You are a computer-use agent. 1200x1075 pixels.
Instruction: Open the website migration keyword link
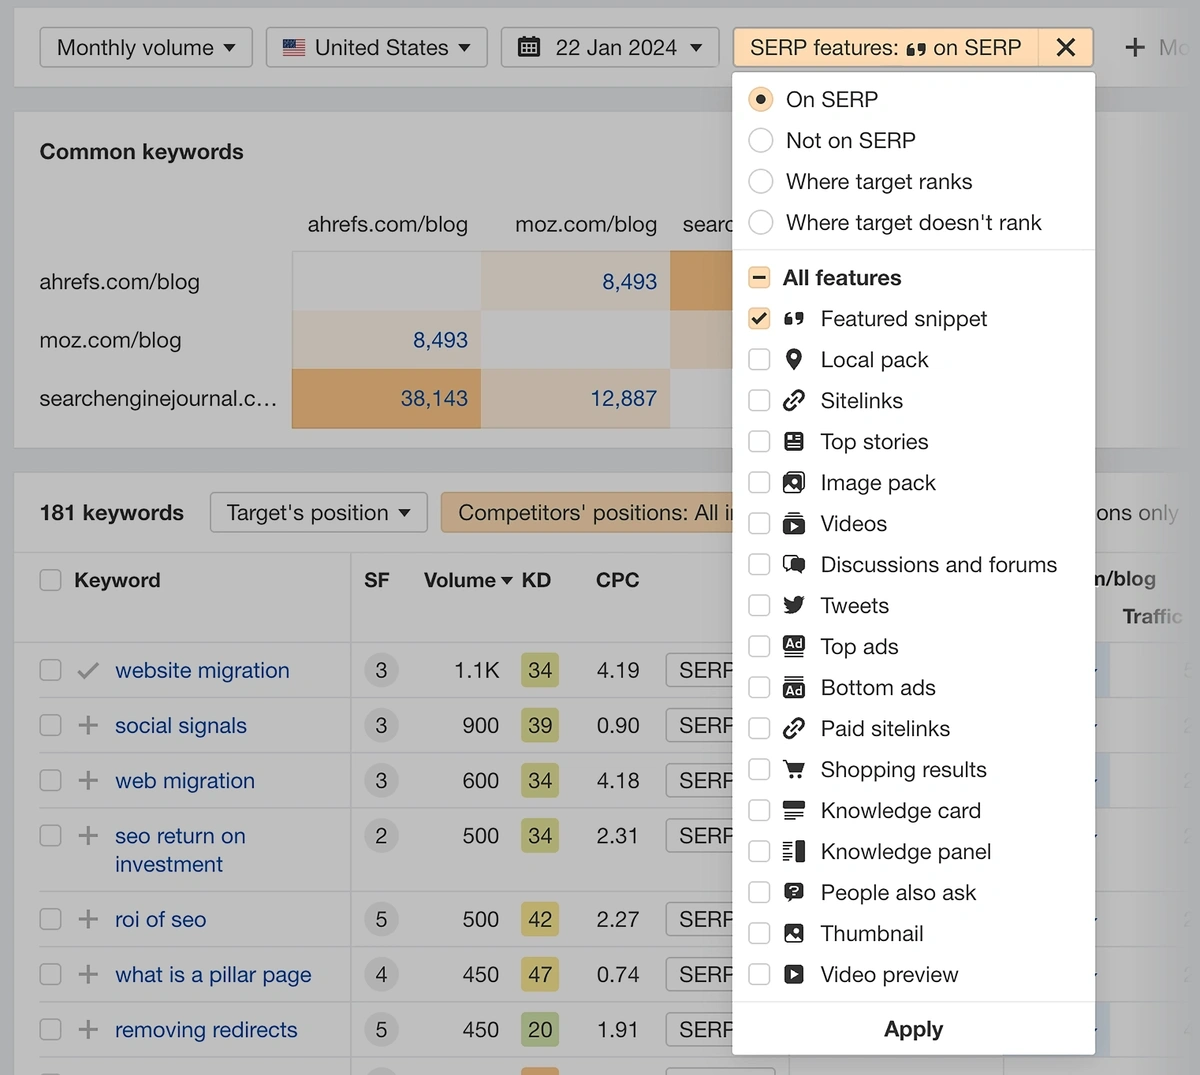[x=202, y=670]
